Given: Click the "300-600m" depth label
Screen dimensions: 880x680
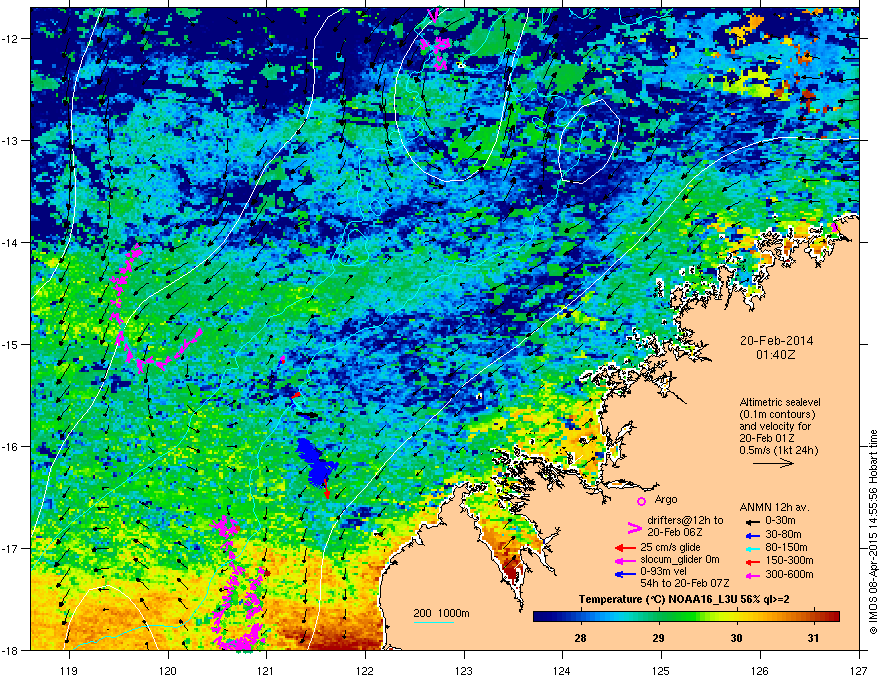Looking at the screenshot, I should [789, 574].
